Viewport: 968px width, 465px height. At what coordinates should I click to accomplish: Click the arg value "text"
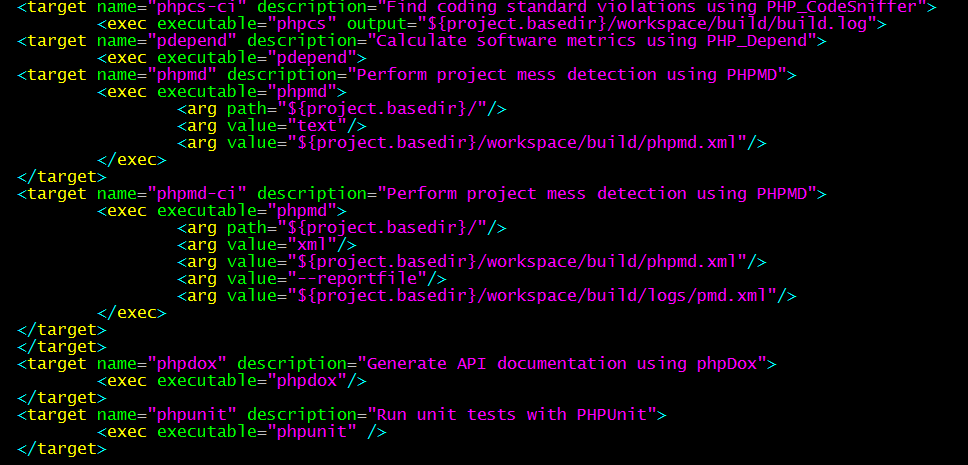coord(317,126)
